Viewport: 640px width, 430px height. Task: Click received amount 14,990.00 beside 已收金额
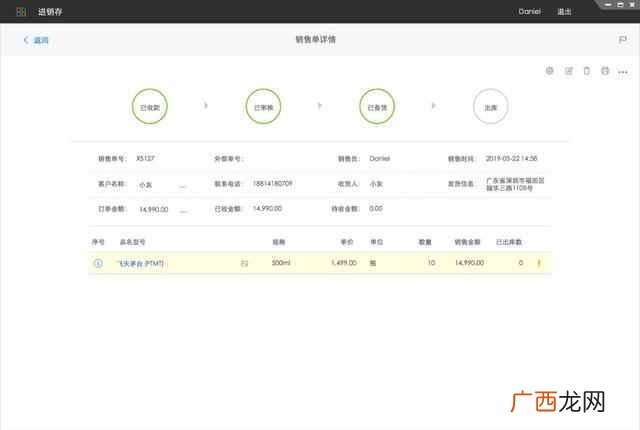[x=267, y=208]
